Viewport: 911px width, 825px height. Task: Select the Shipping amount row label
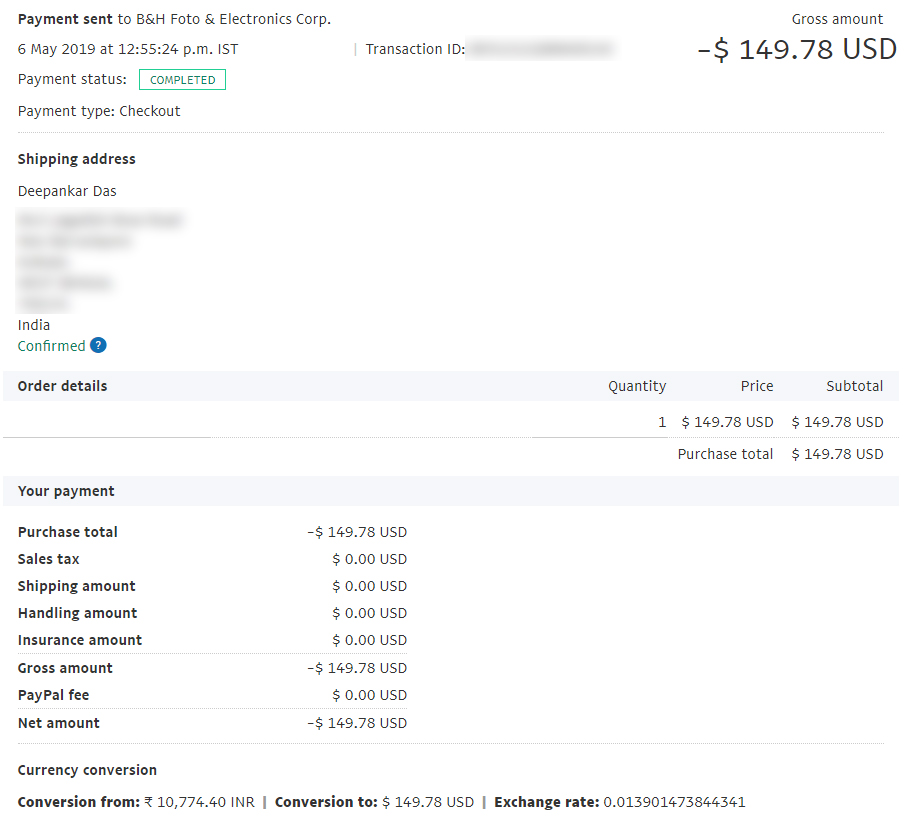[x=76, y=586]
